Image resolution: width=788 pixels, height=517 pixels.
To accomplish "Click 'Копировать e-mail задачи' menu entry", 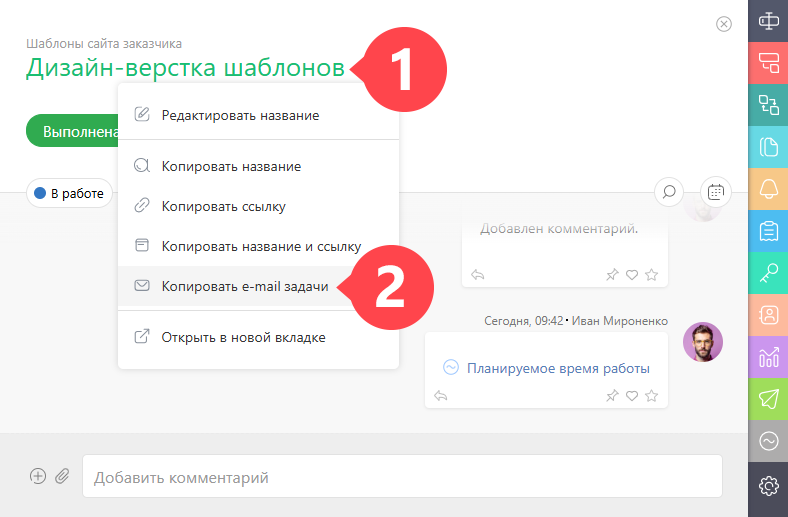I will coord(258,286).
